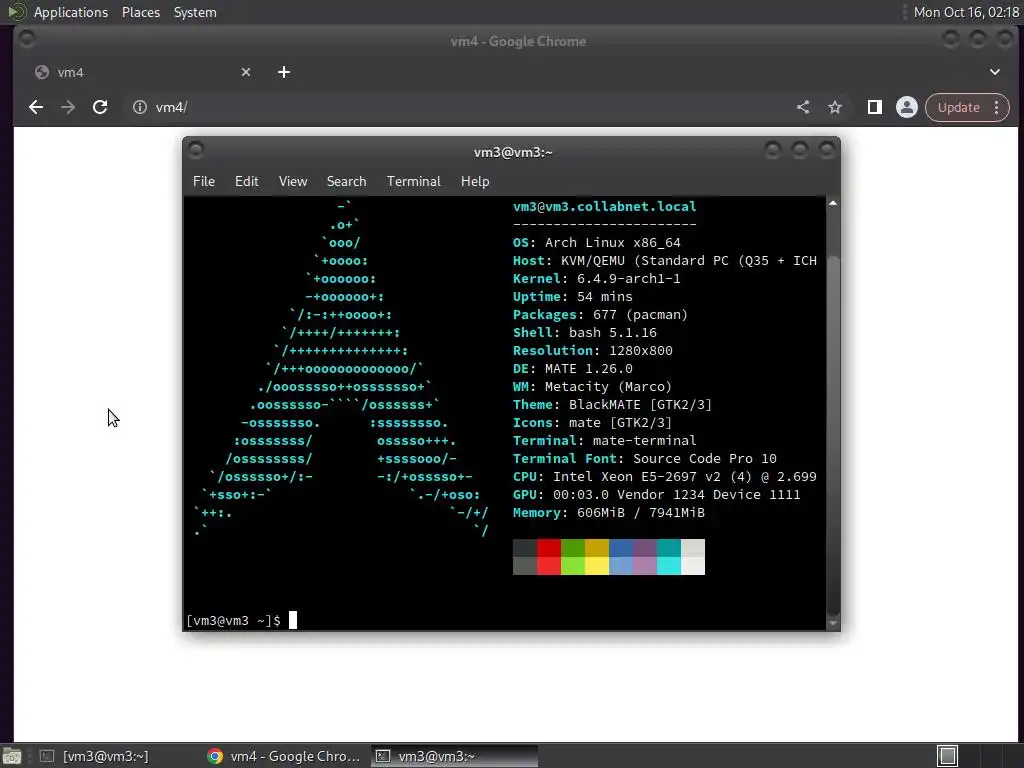Click the red color block
The width and height of the screenshot is (1024, 768).
(x=549, y=557)
